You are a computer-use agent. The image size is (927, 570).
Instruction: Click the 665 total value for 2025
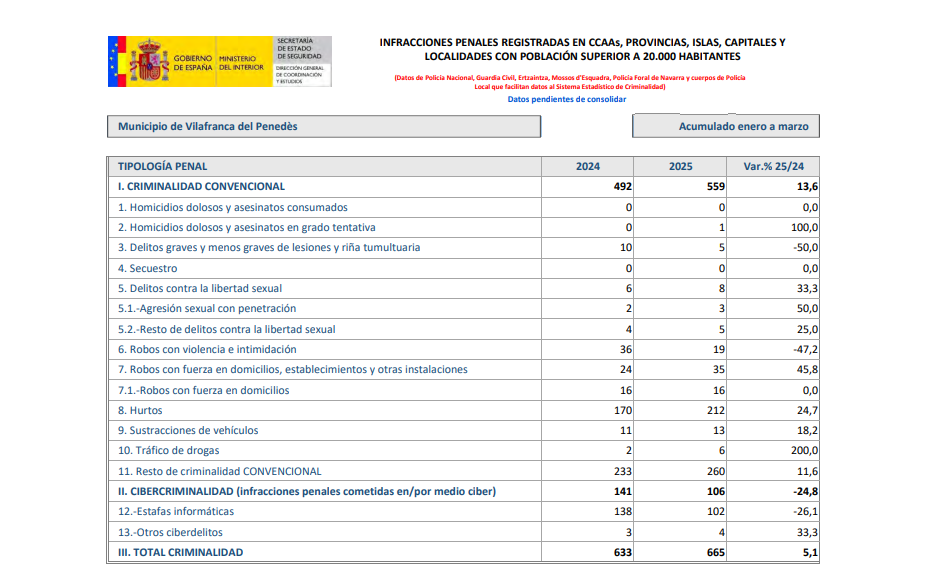click(715, 552)
